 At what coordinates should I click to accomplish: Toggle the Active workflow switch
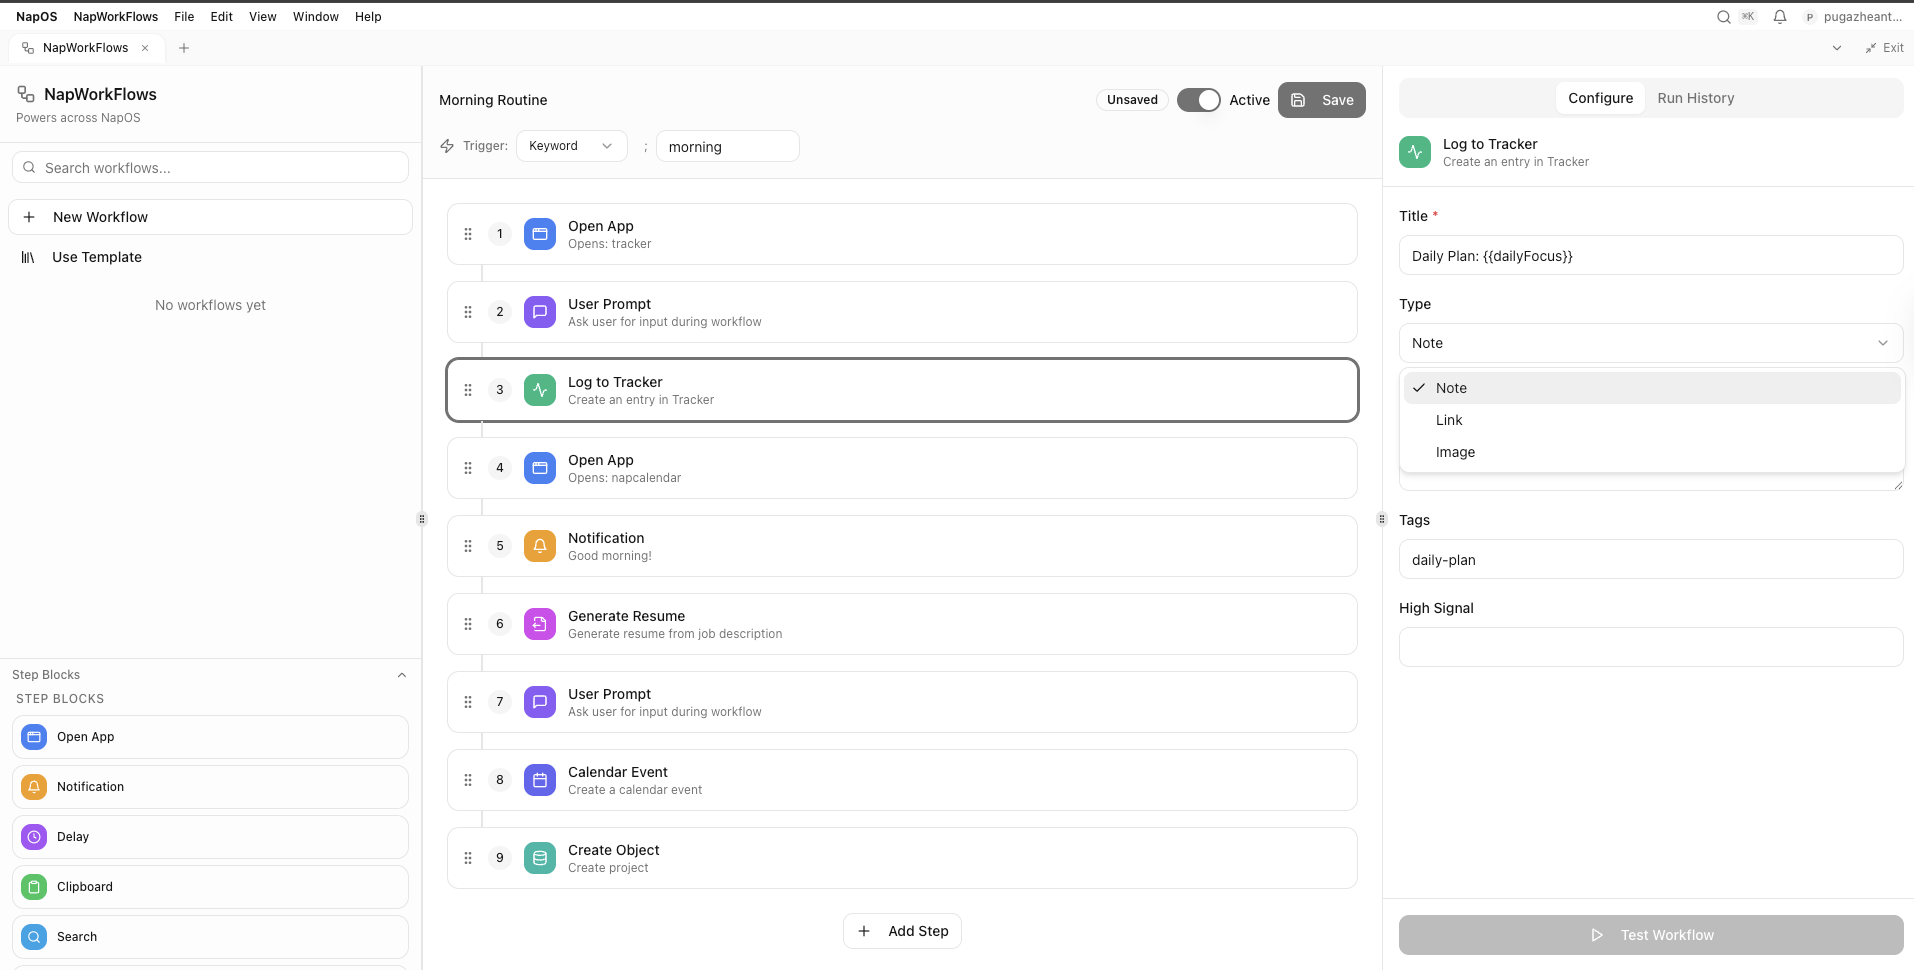pyautogui.click(x=1198, y=100)
